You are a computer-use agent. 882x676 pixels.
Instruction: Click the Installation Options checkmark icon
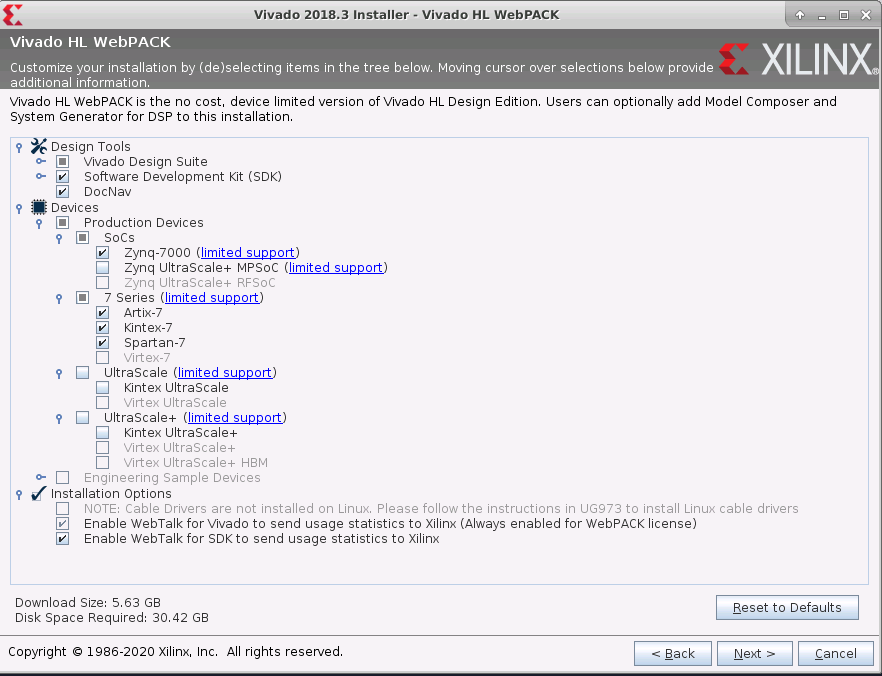pos(38,493)
